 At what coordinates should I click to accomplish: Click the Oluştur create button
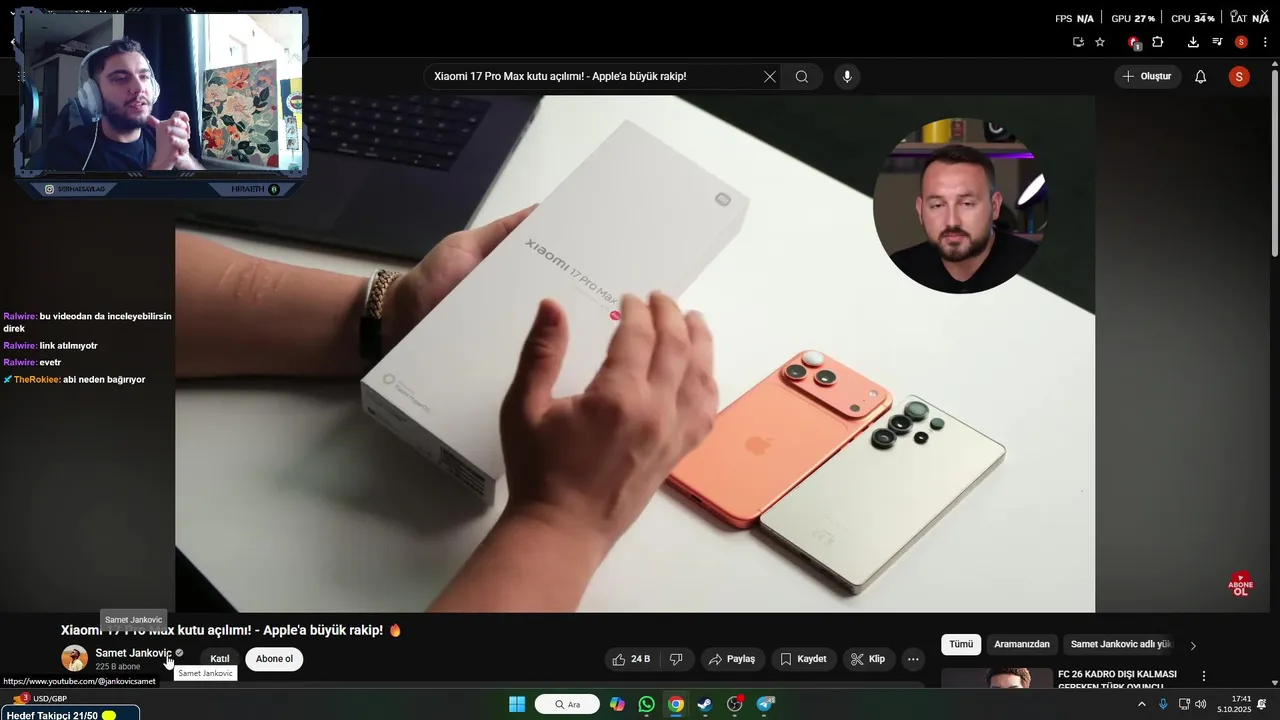(1148, 77)
